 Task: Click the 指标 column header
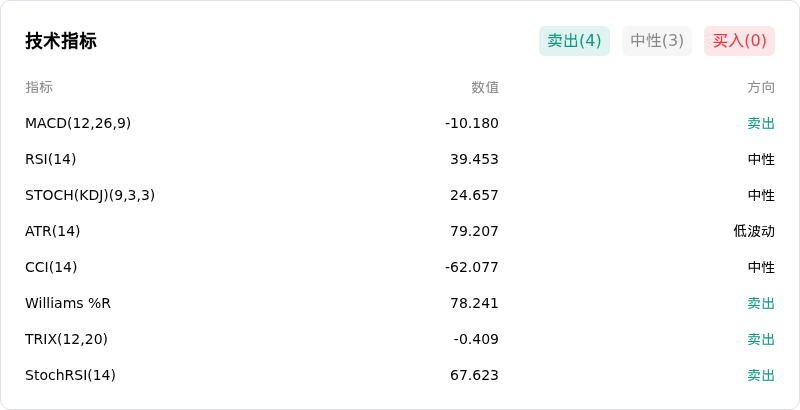tap(39, 87)
